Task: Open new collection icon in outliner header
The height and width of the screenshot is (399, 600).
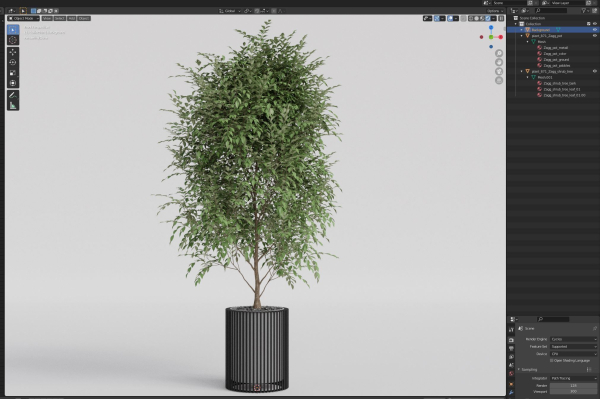Action: [594, 11]
